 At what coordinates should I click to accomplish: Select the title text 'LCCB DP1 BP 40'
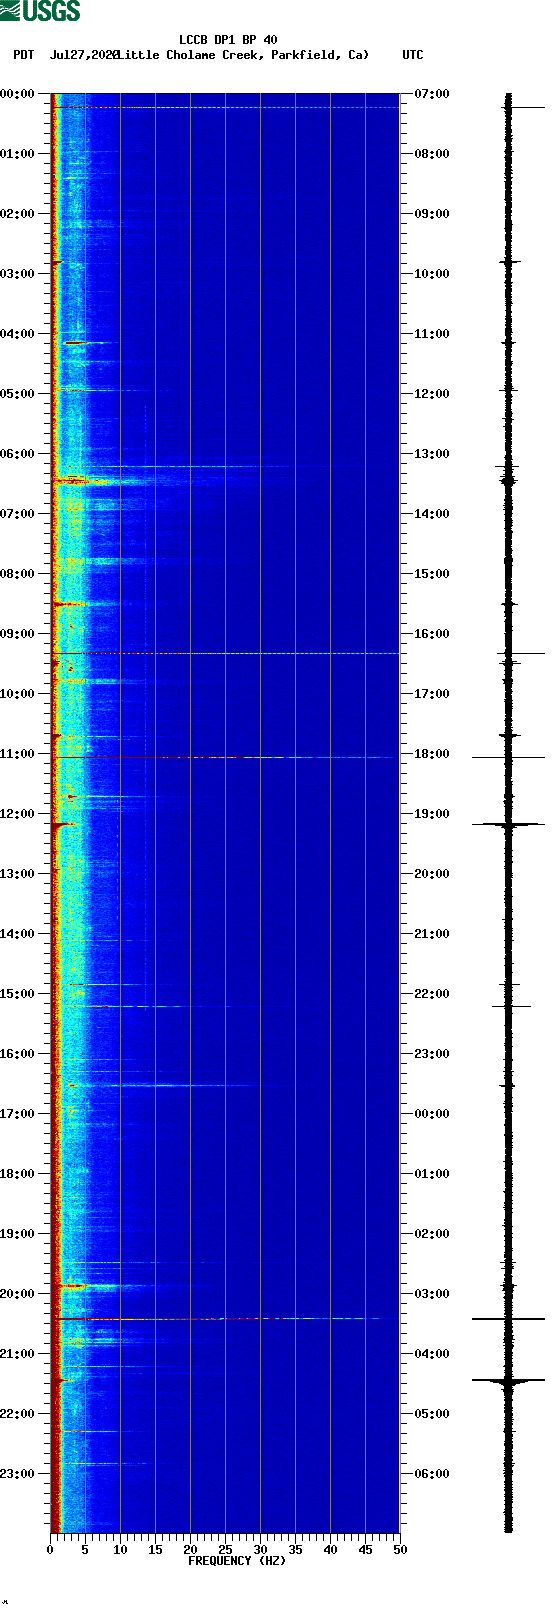pos(228,40)
